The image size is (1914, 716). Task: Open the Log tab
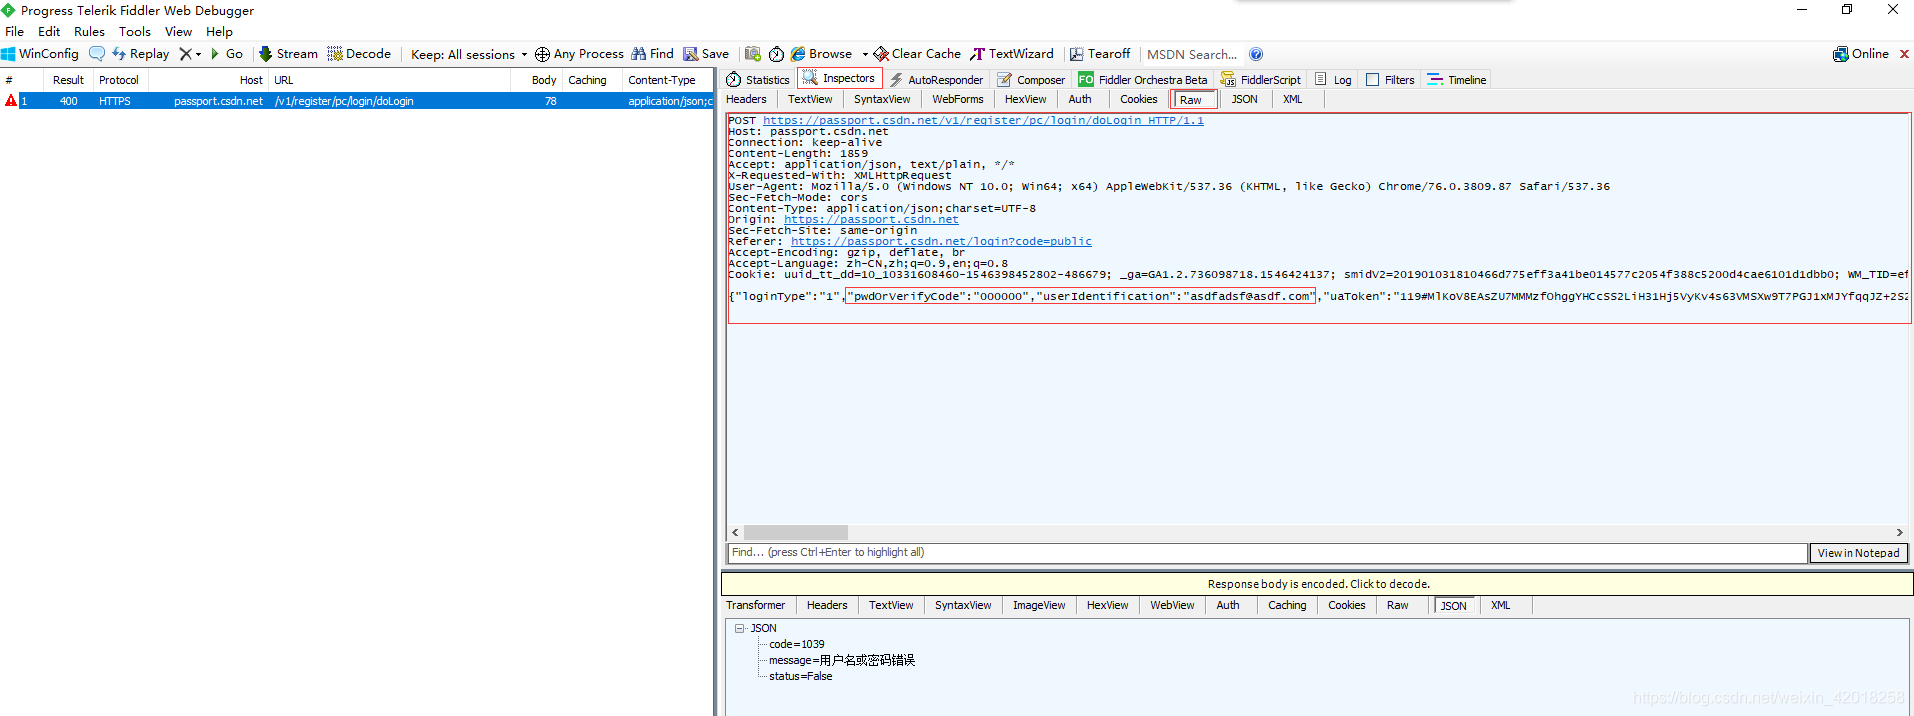pos(1333,79)
